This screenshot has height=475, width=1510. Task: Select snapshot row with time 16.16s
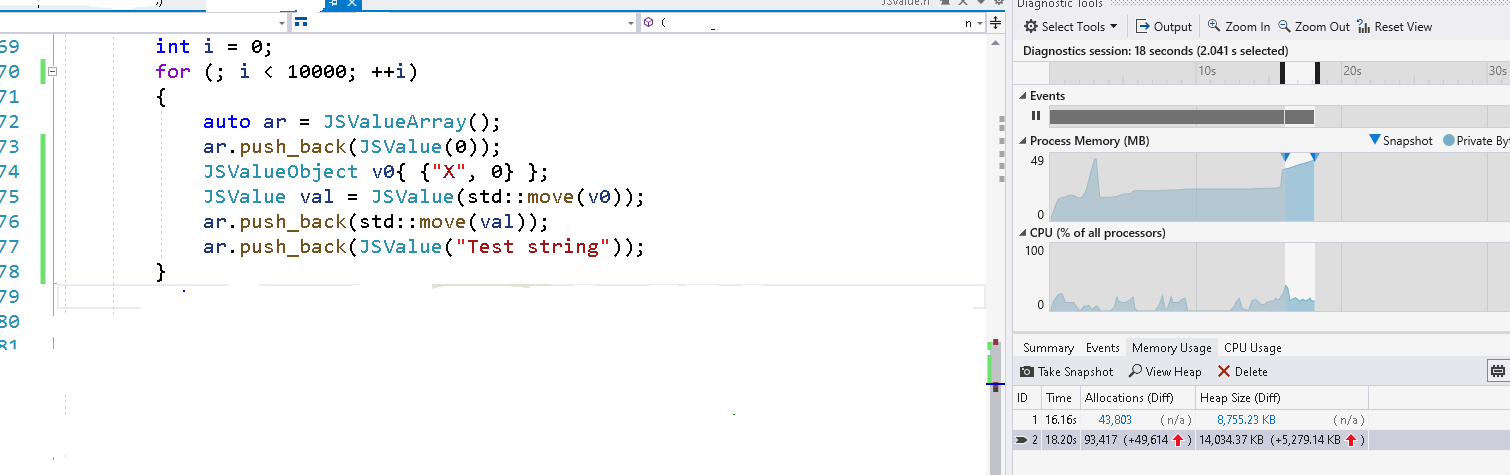tap(1261, 420)
